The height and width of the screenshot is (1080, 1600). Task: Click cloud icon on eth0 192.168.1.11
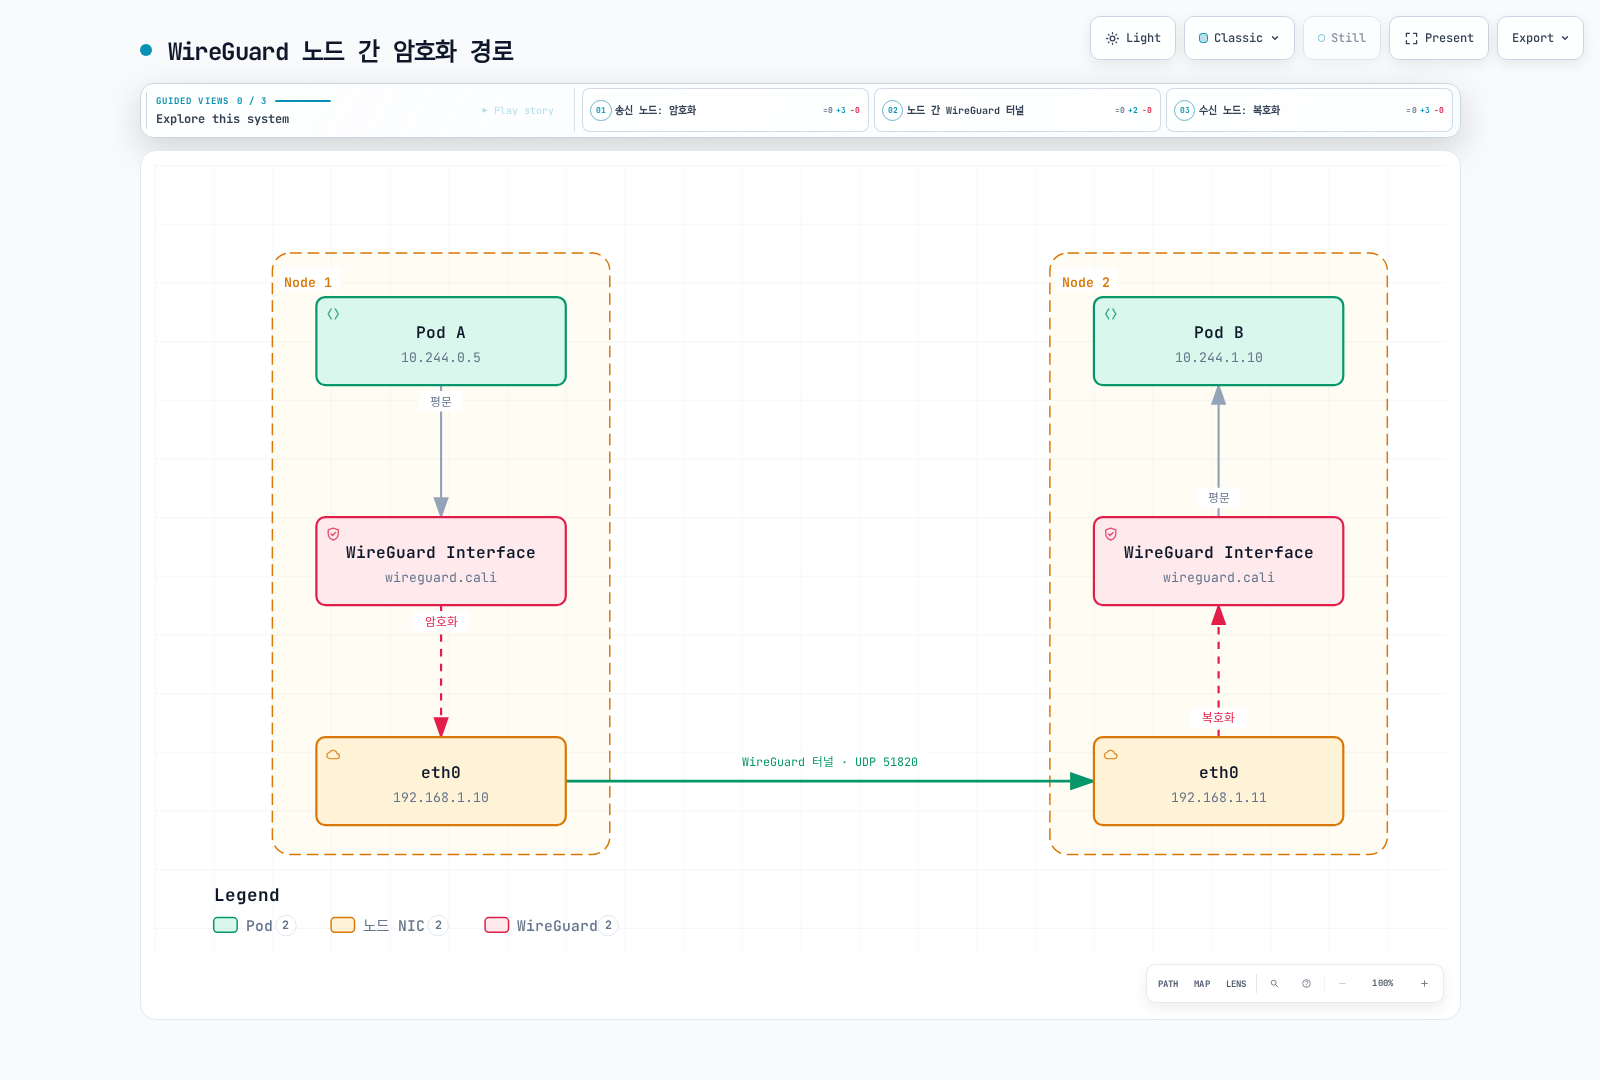coord(1111,754)
